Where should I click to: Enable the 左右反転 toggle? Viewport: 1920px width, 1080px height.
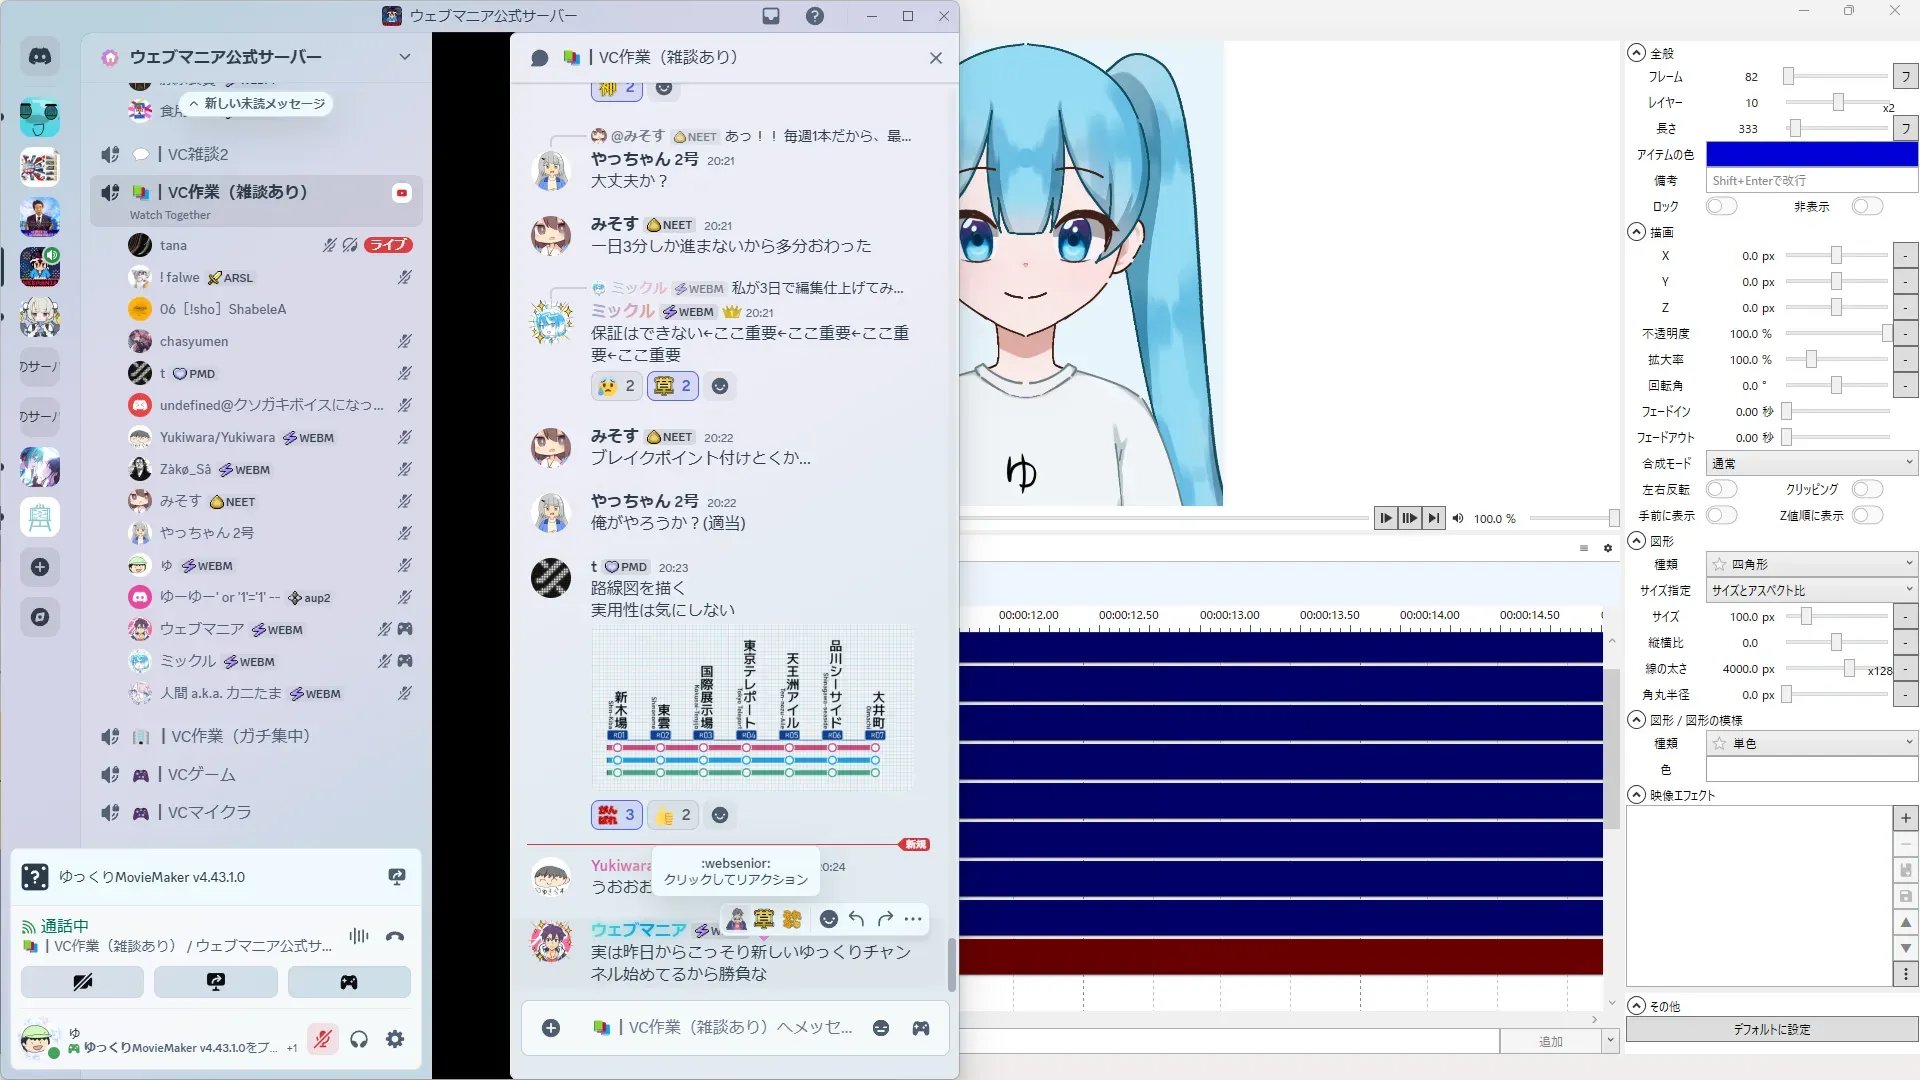1721,489
